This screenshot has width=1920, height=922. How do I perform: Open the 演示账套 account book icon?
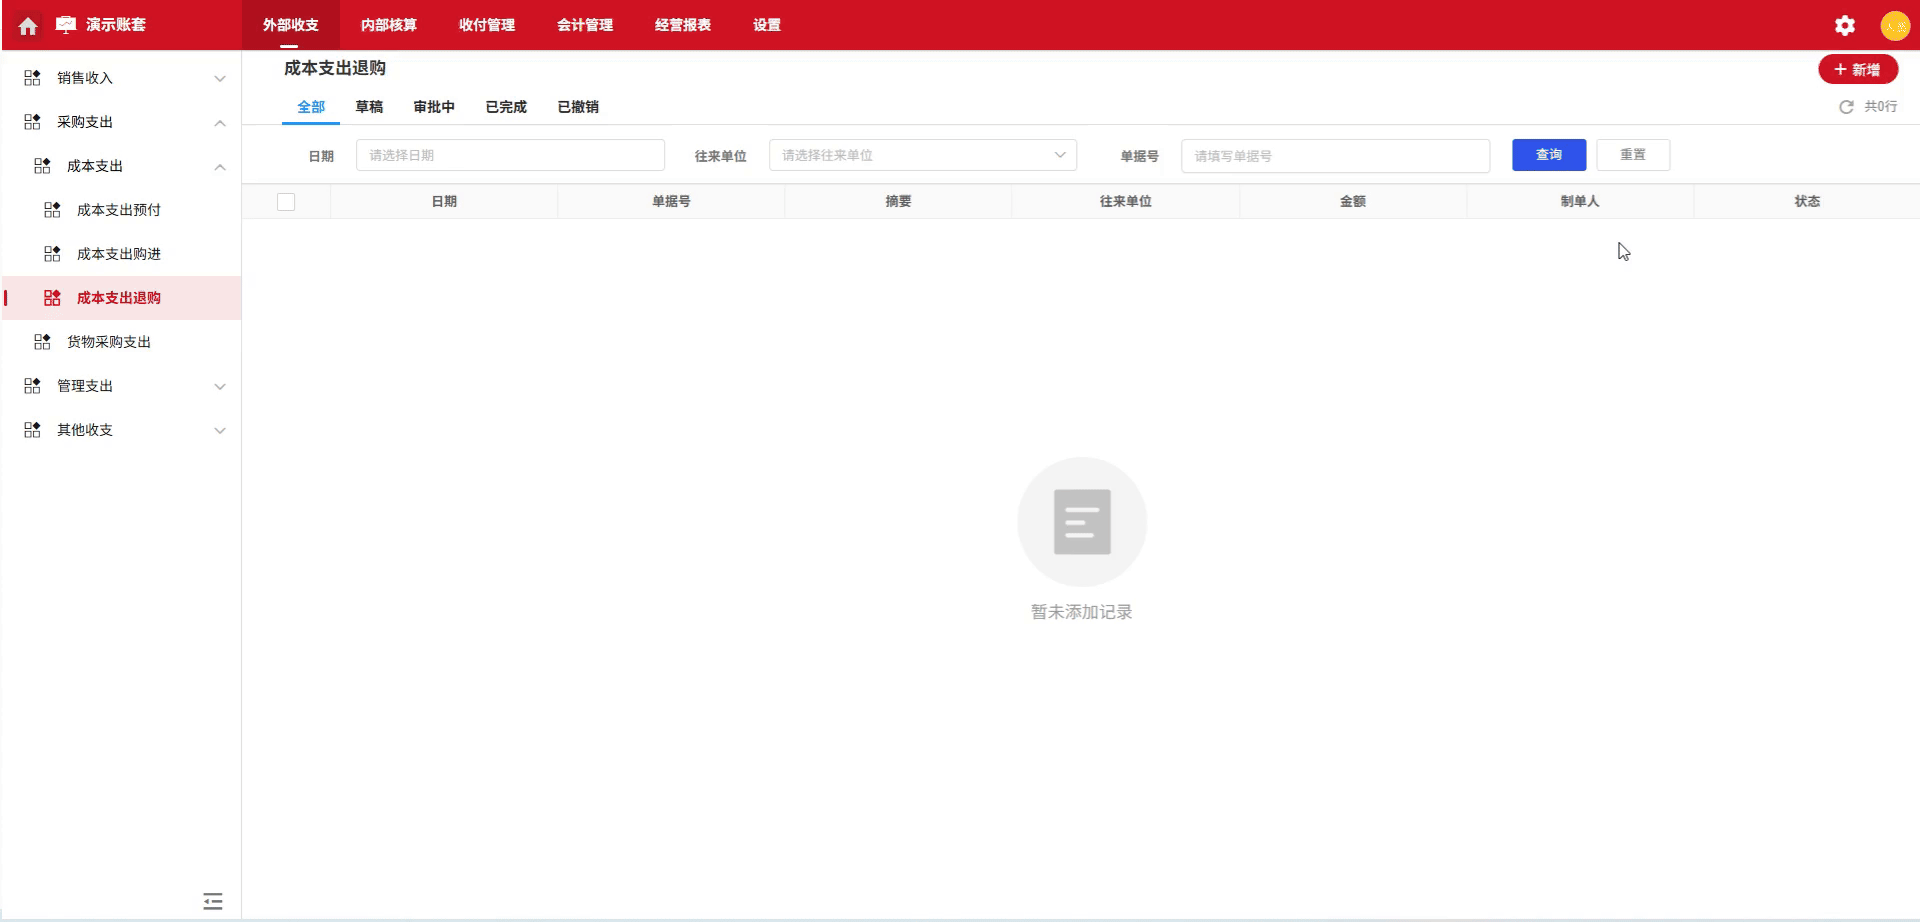coord(64,25)
